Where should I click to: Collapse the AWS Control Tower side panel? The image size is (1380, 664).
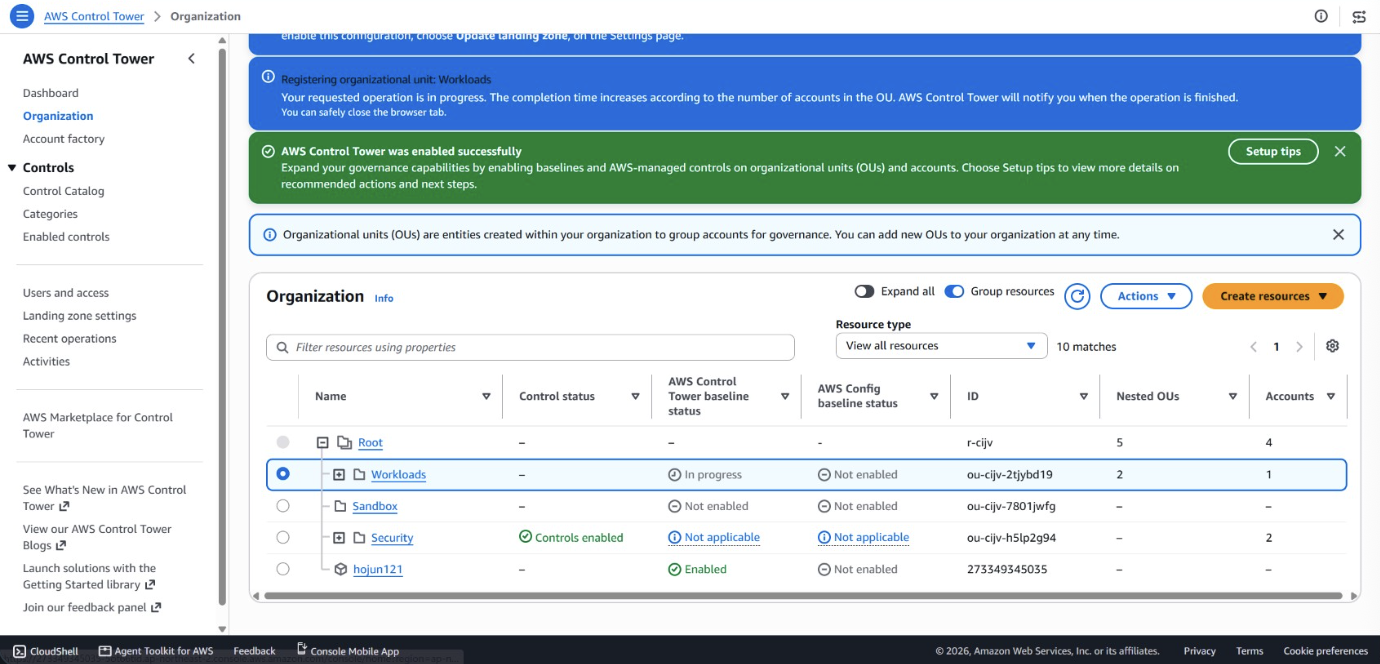191,59
